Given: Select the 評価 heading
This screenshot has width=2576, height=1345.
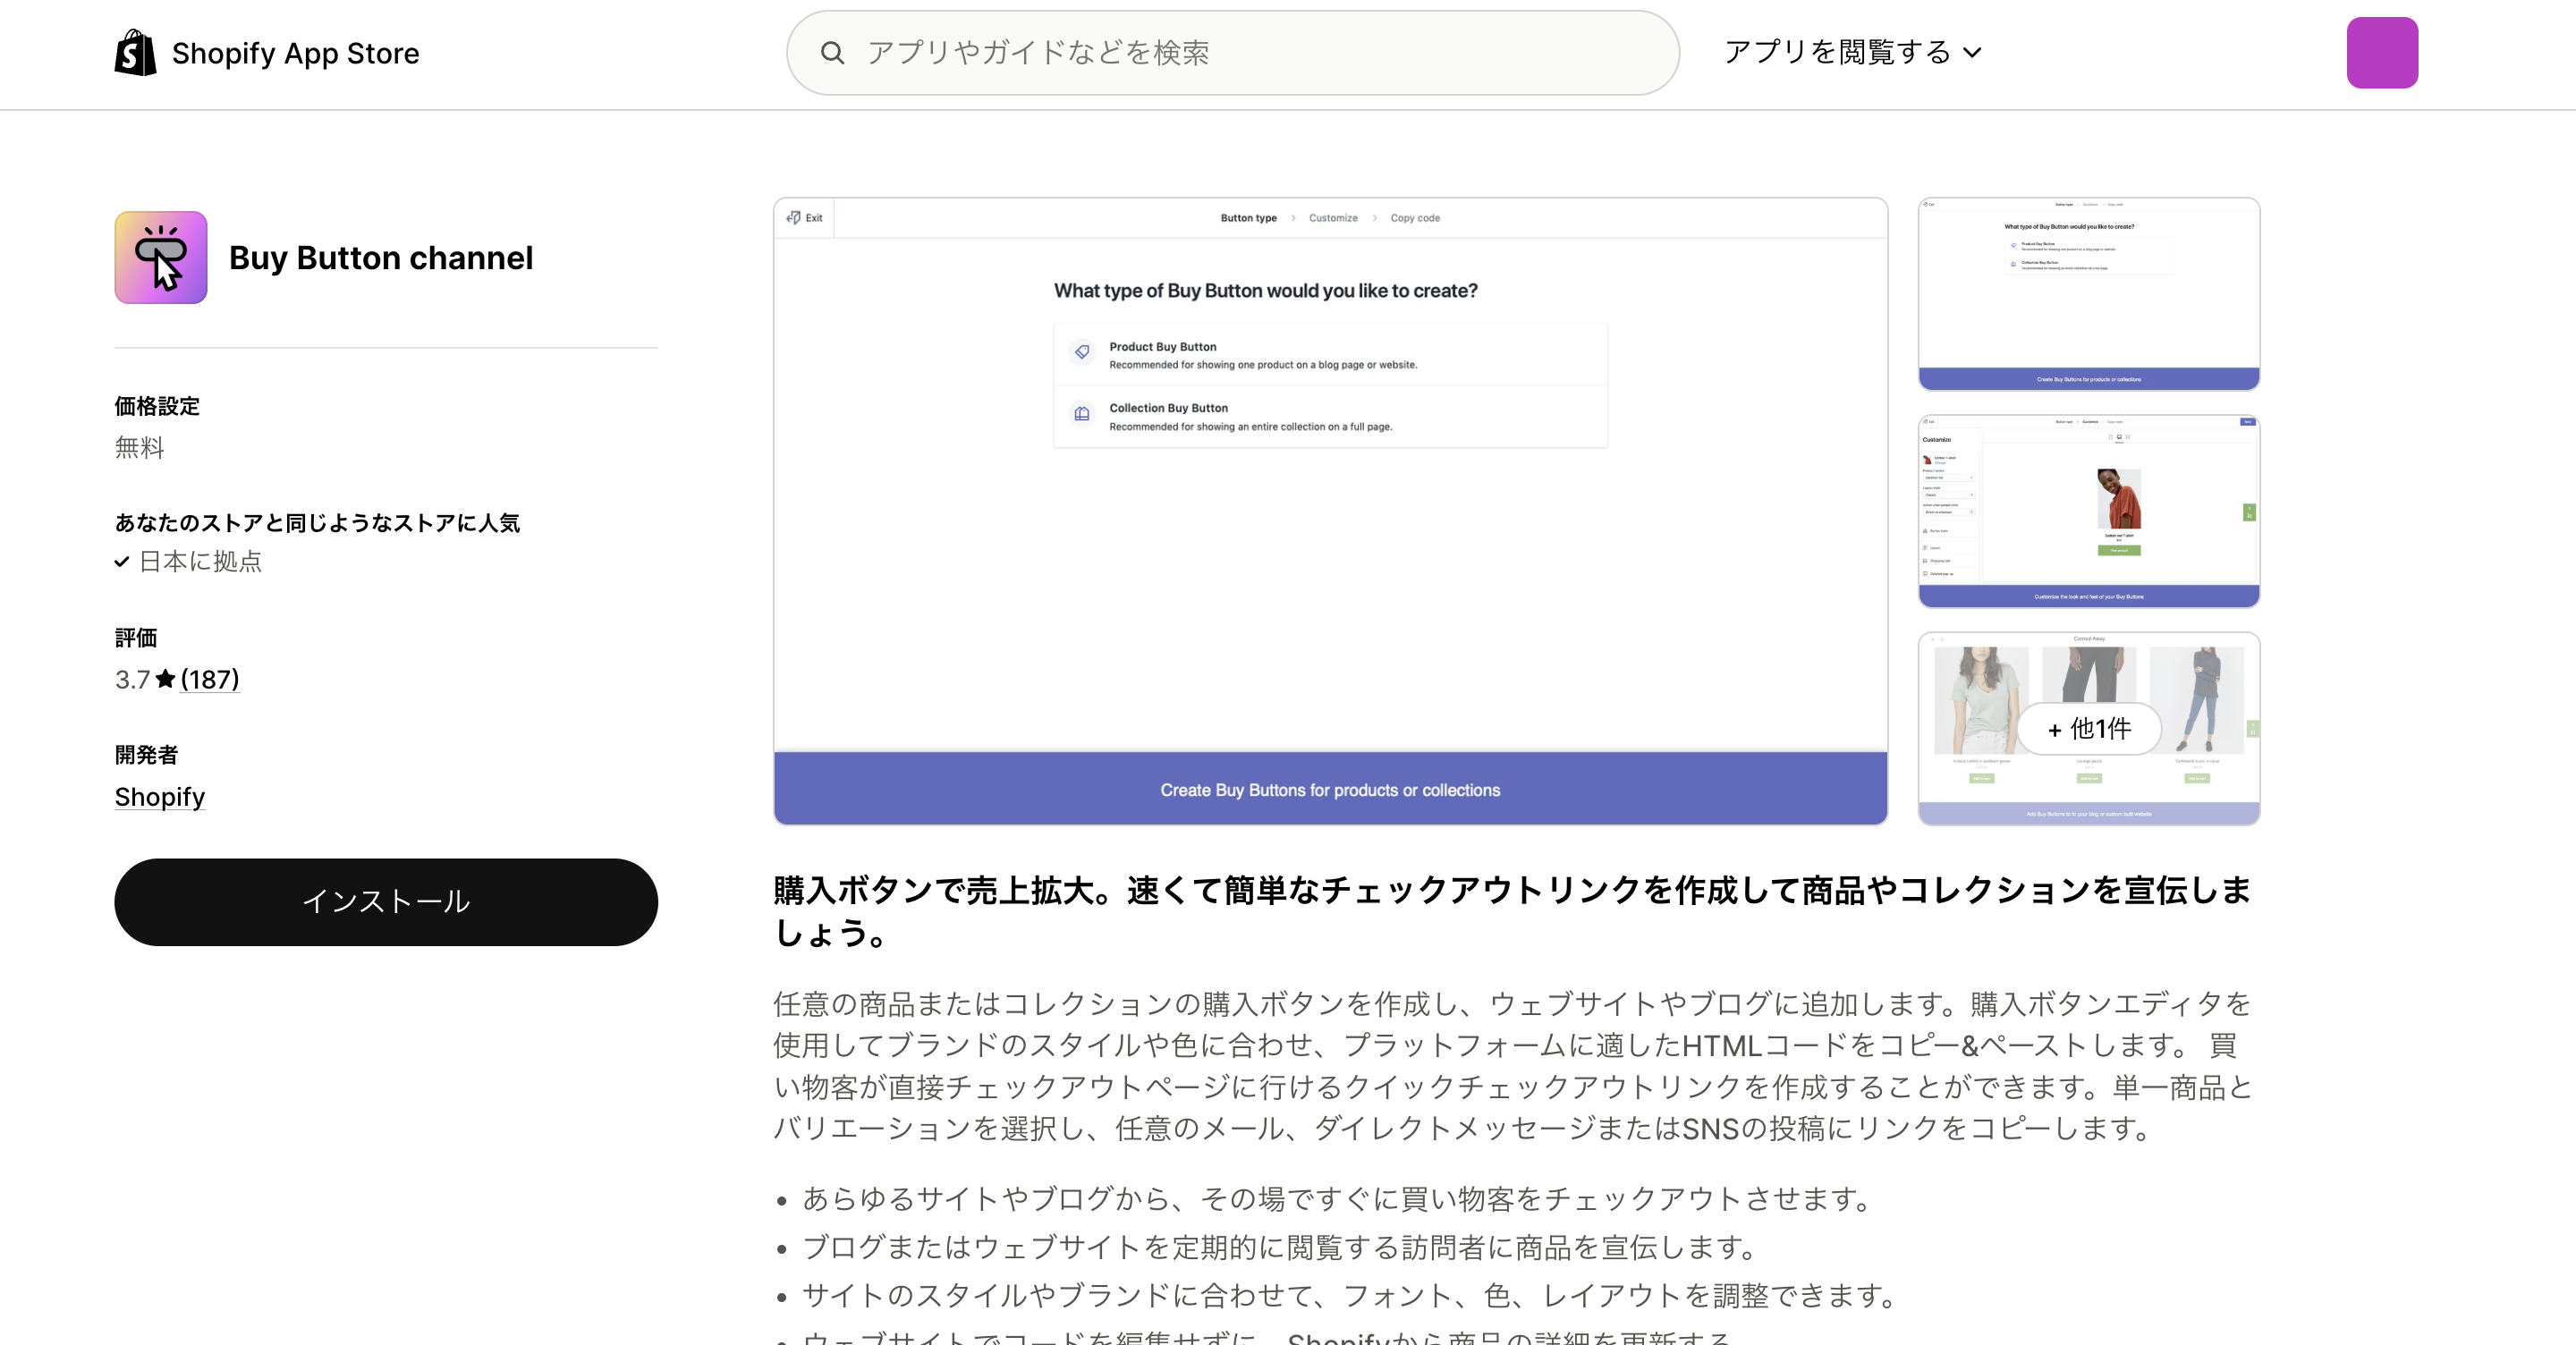Looking at the screenshot, I should (136, 638).
